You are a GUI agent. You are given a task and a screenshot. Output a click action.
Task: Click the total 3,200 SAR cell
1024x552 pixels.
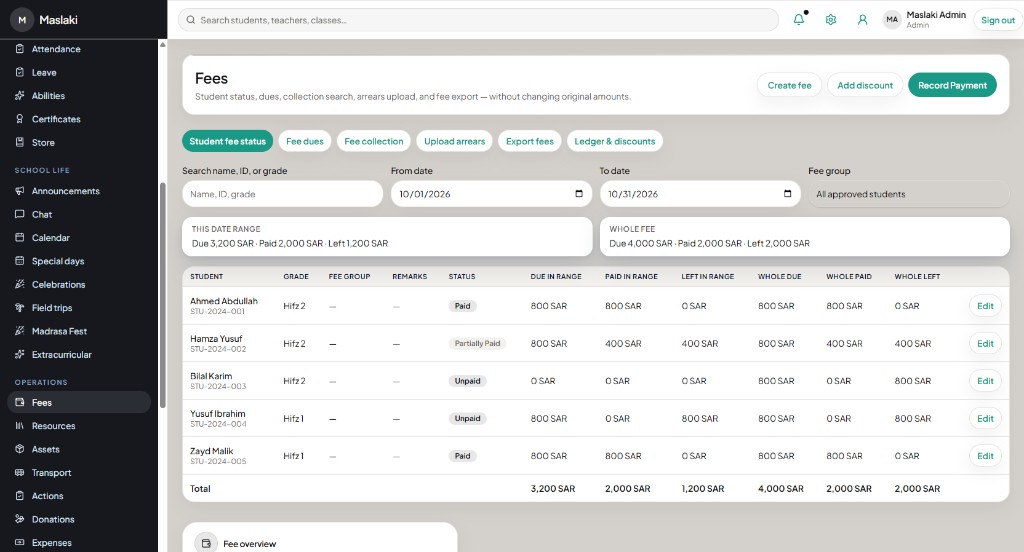pyautogui.click(x=552, y=489)
